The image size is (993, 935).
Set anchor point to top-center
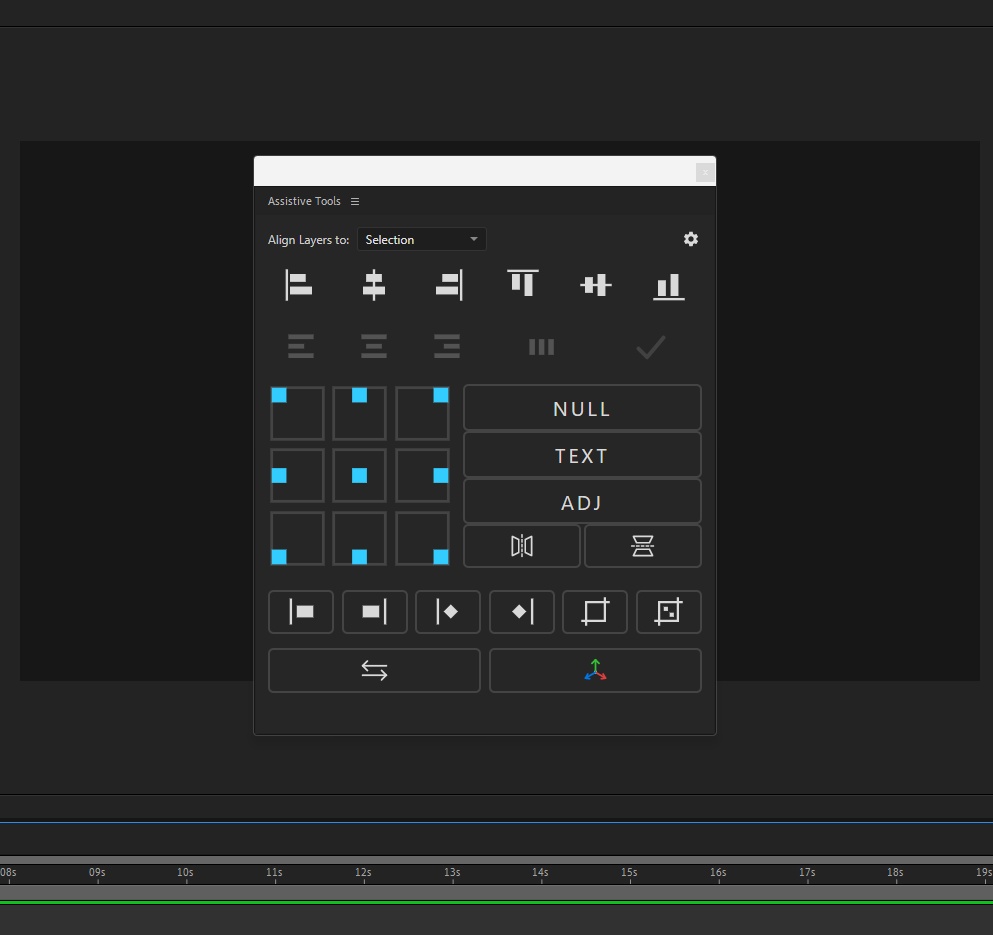coord(359,413)
